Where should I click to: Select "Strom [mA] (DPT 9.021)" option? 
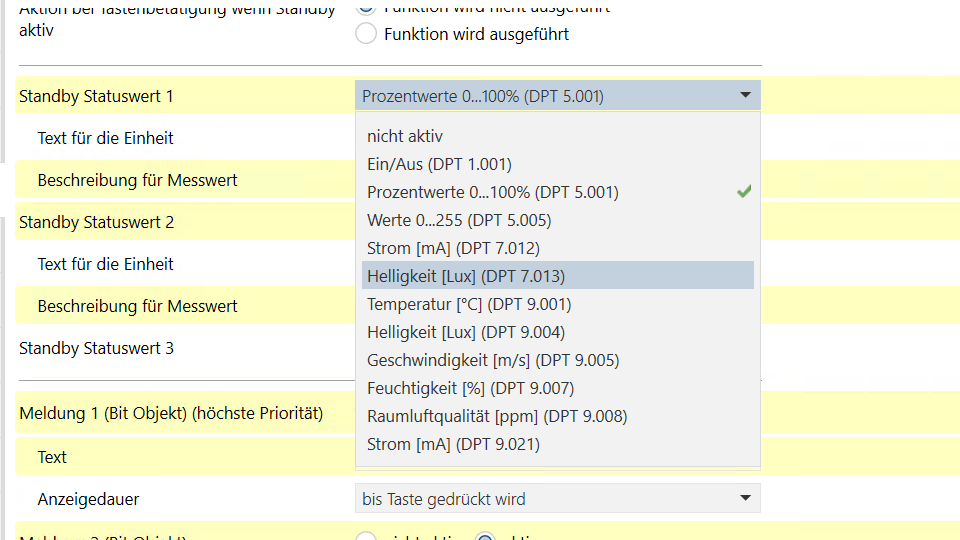[x=453, y=444]
